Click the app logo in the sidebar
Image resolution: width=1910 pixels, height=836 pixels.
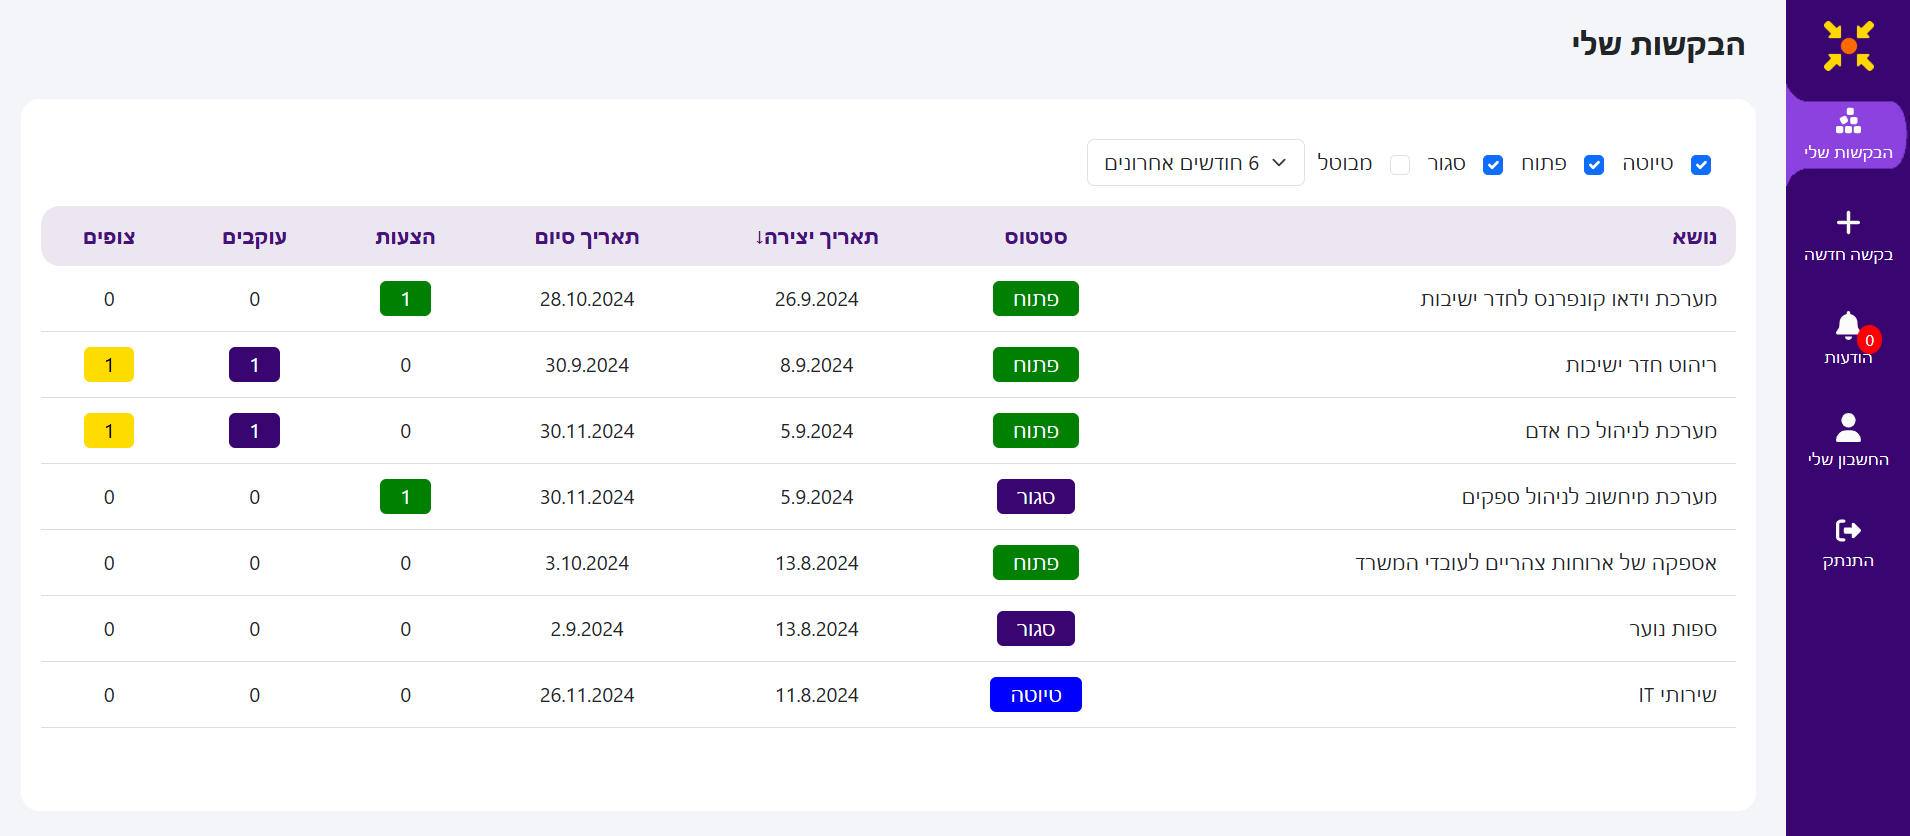point(1848,46)
